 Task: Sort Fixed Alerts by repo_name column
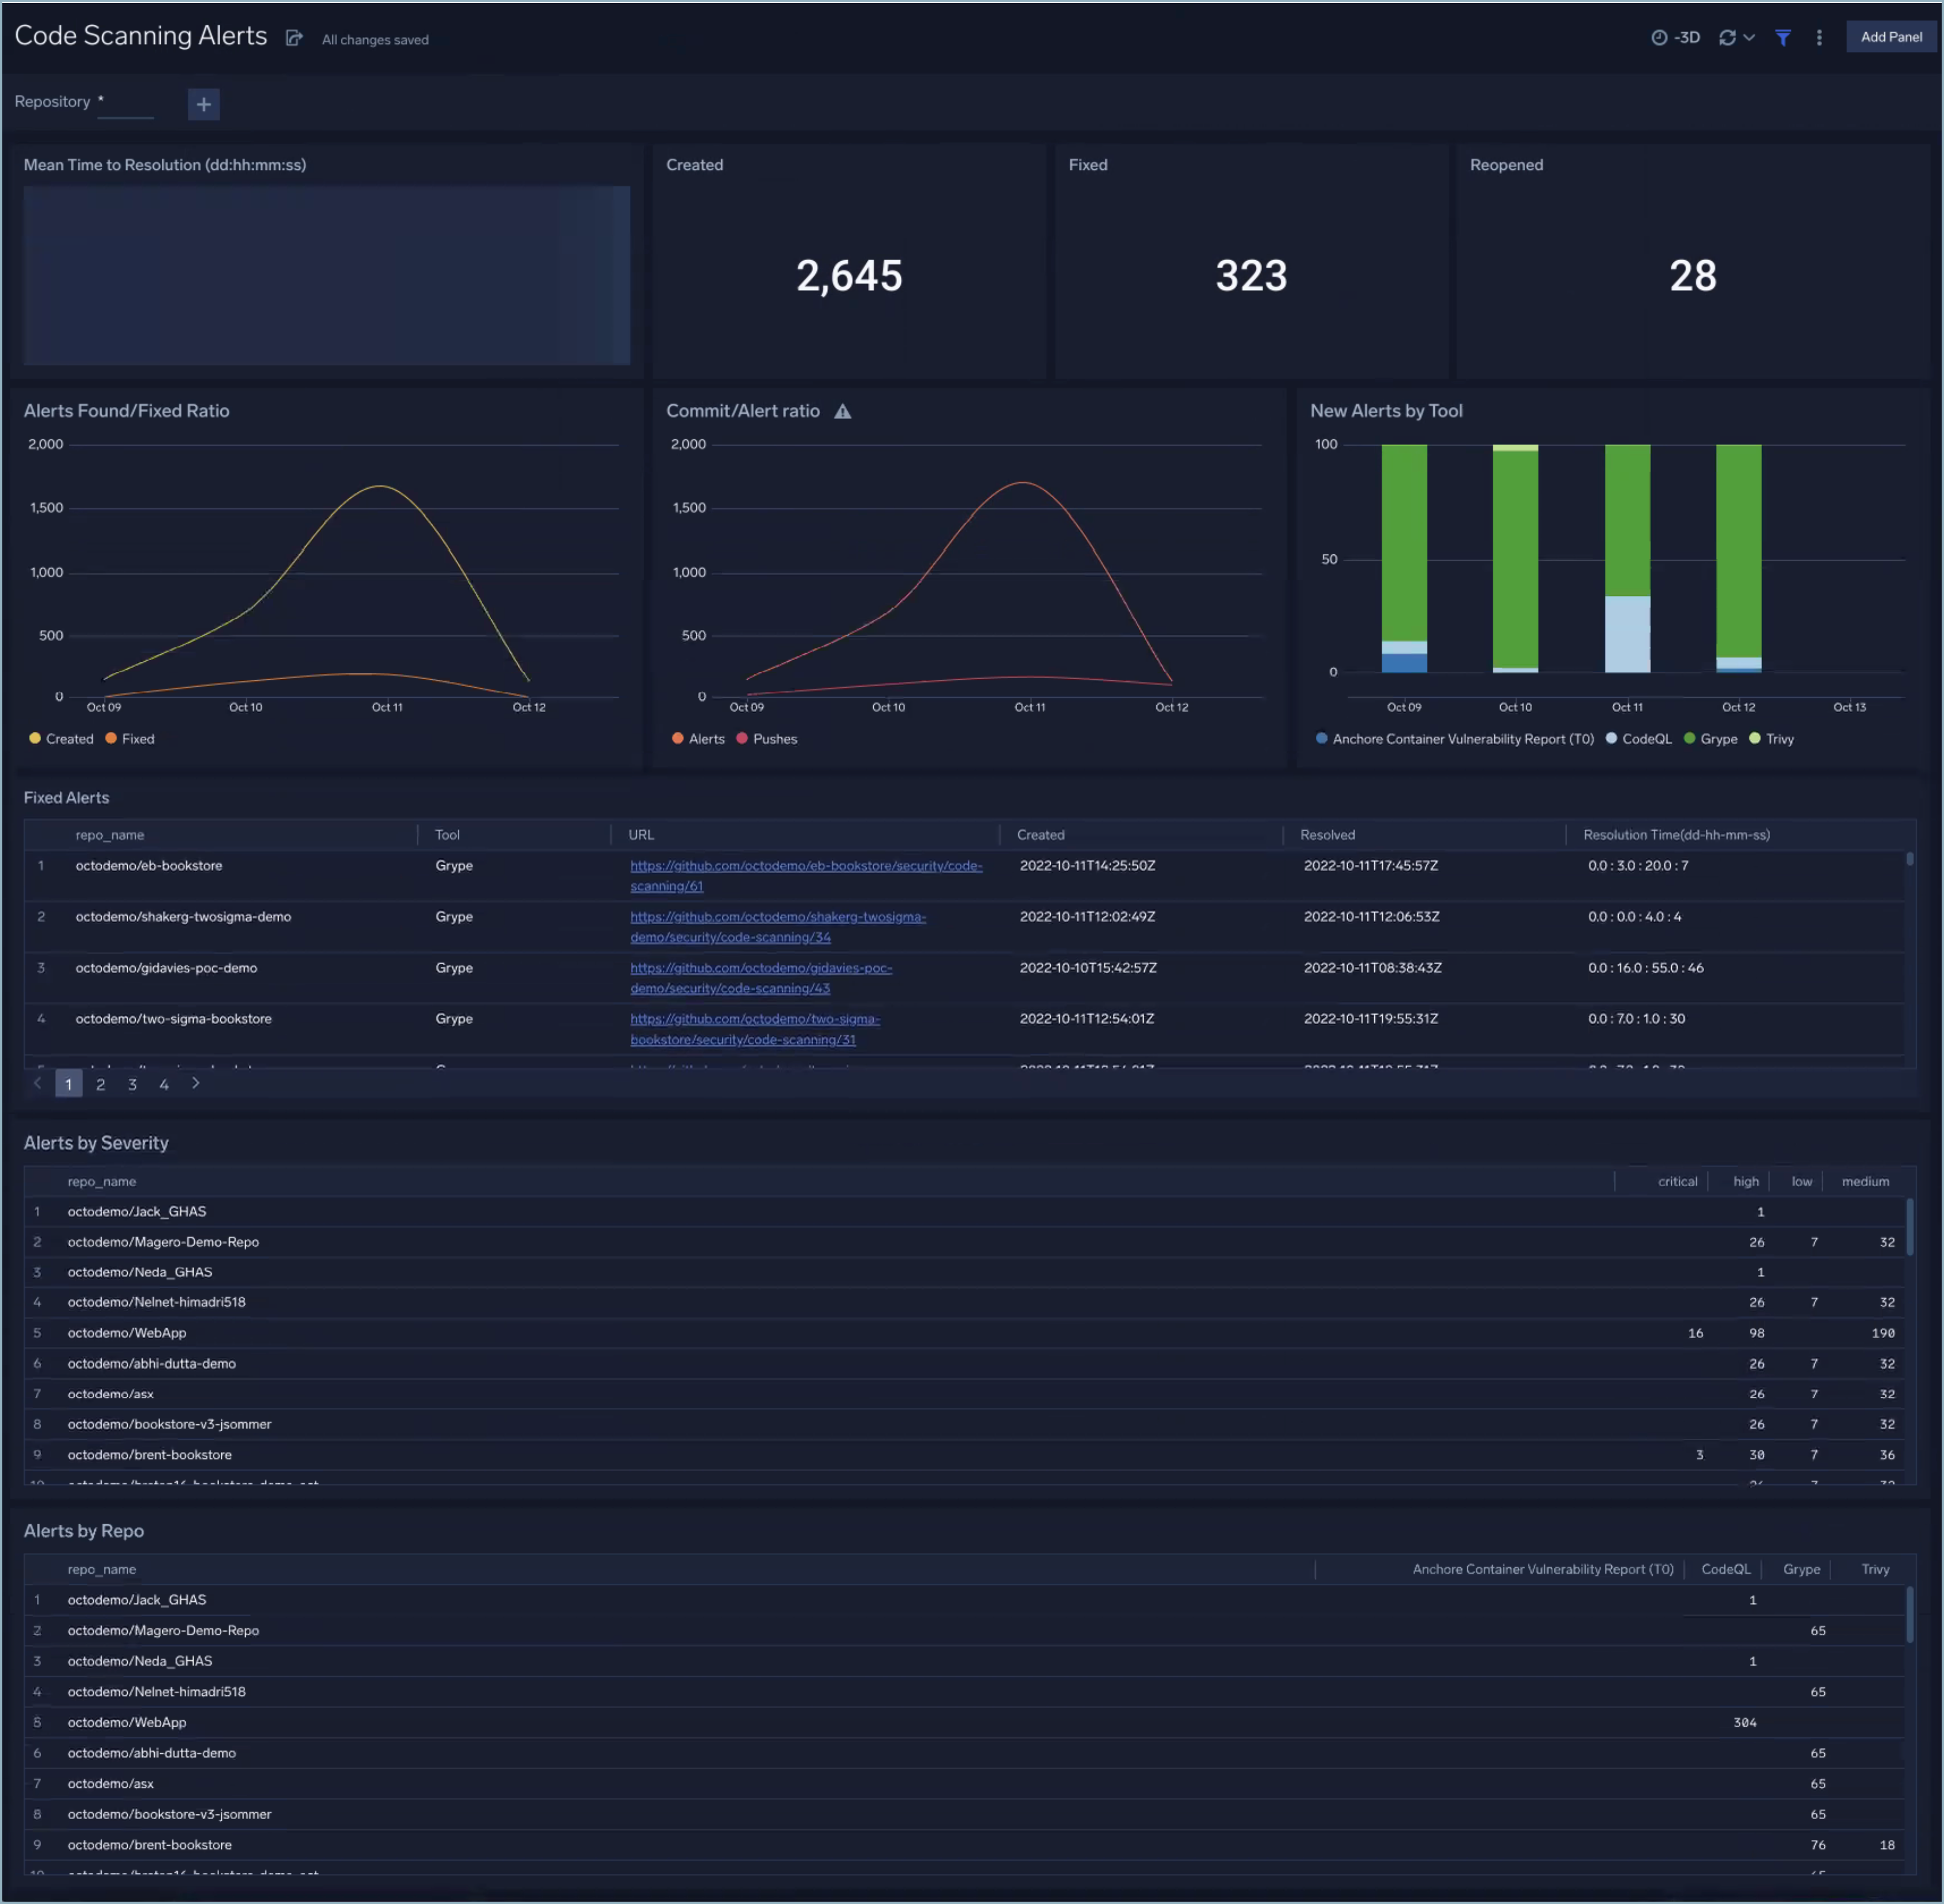tap(110, 835)
